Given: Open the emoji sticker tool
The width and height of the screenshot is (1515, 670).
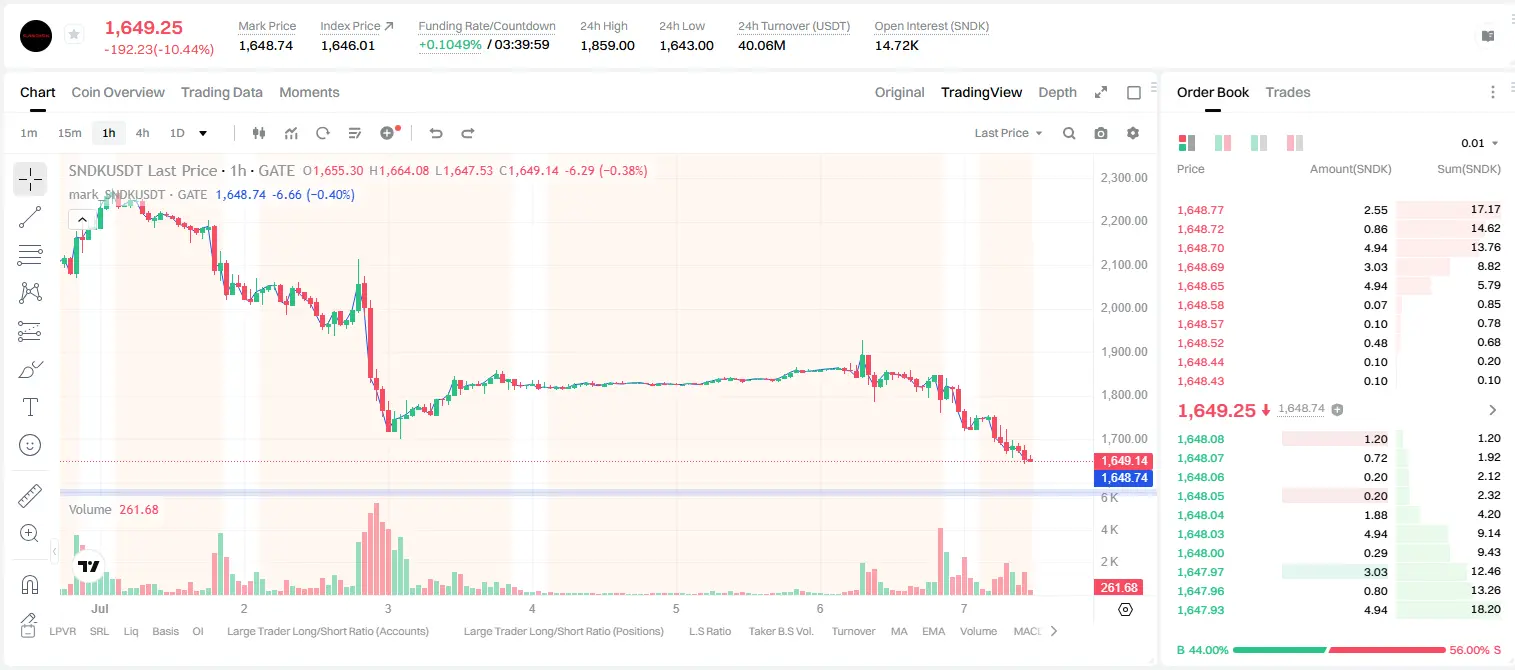Looking at the screenshot, I should [30, 445].
